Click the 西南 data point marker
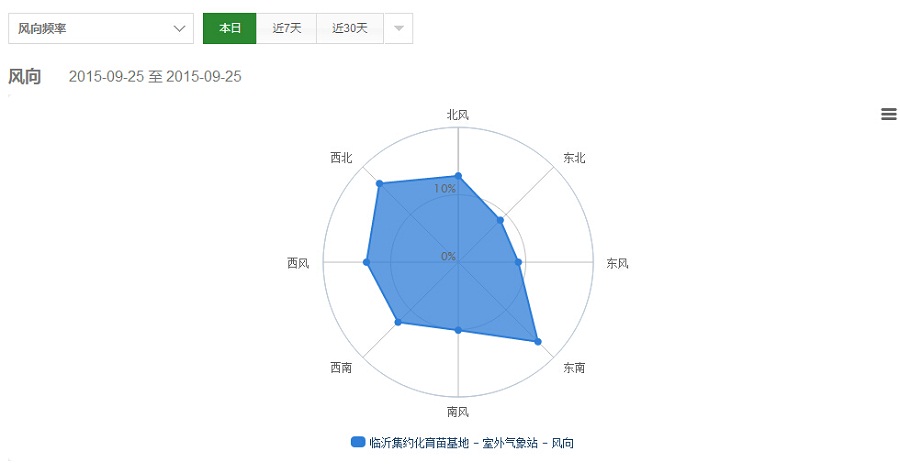The width and height of the screenshot is (900, 473). (x=398, y=322)
